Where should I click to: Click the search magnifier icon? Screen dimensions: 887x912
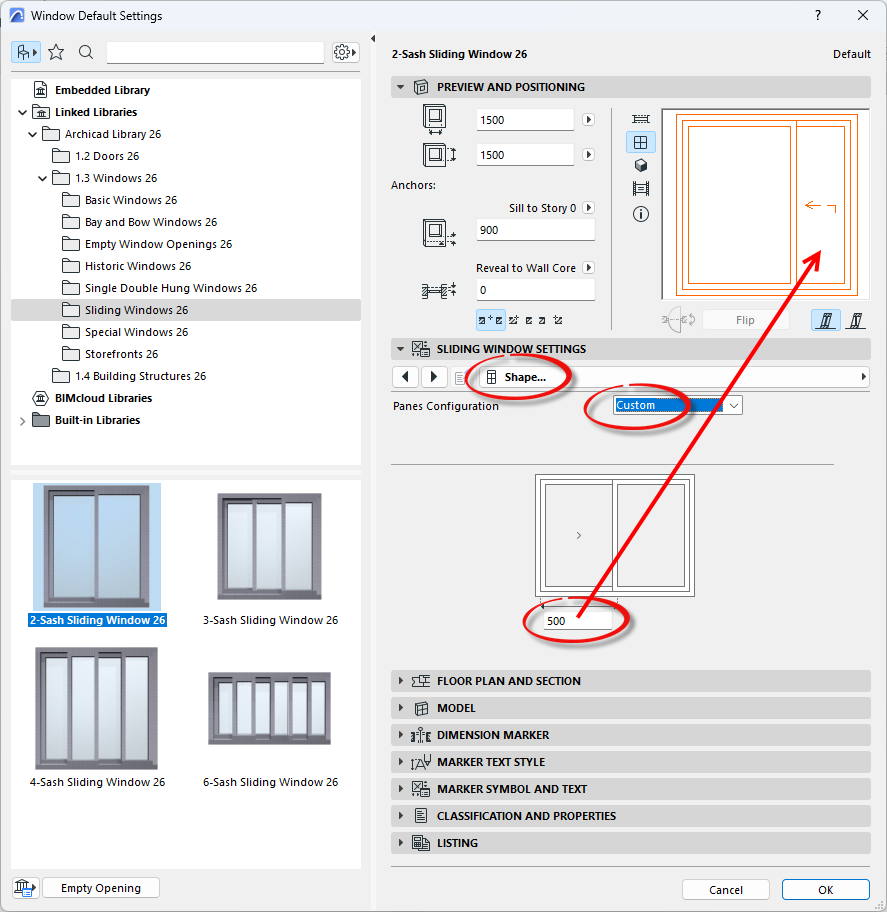tap(86, 52)
